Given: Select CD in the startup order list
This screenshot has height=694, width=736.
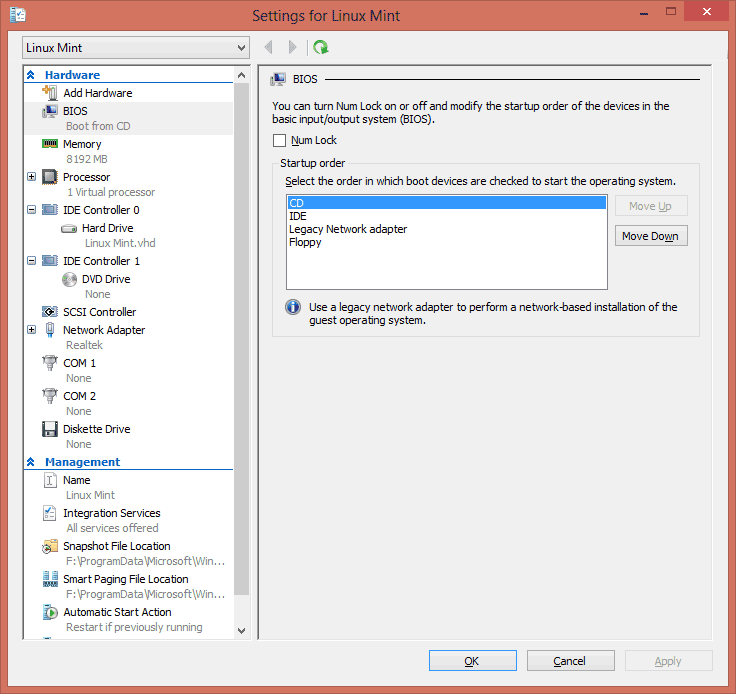Looking at the screenshot, I should [446, 203].
